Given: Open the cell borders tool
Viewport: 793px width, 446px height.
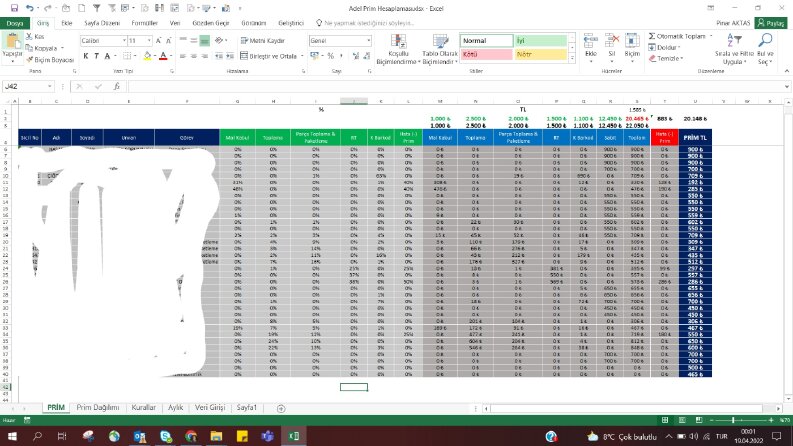Looking at the screenshot, I should (127, 56).
